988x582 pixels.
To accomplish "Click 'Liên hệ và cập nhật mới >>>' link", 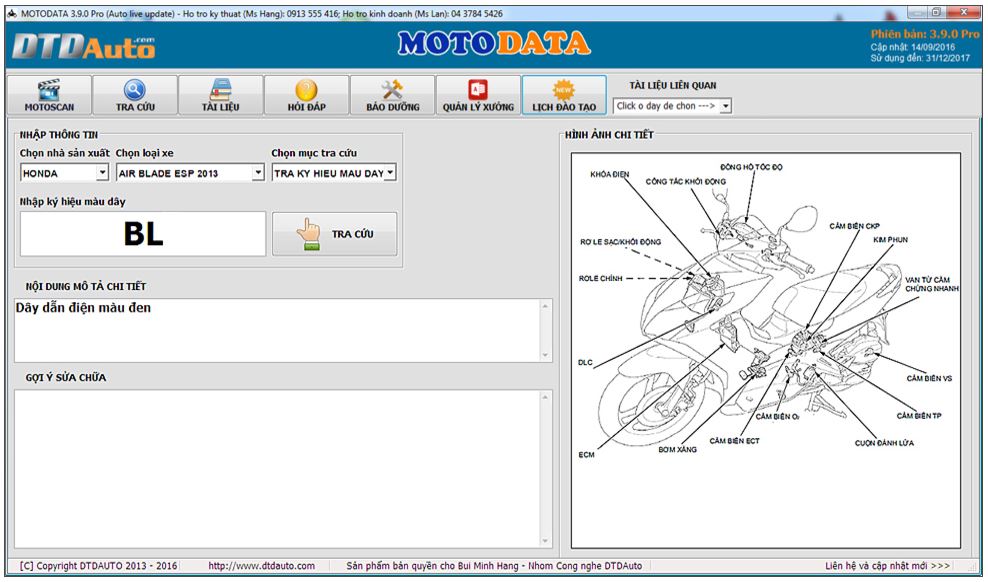I will (x=887, y=566).
